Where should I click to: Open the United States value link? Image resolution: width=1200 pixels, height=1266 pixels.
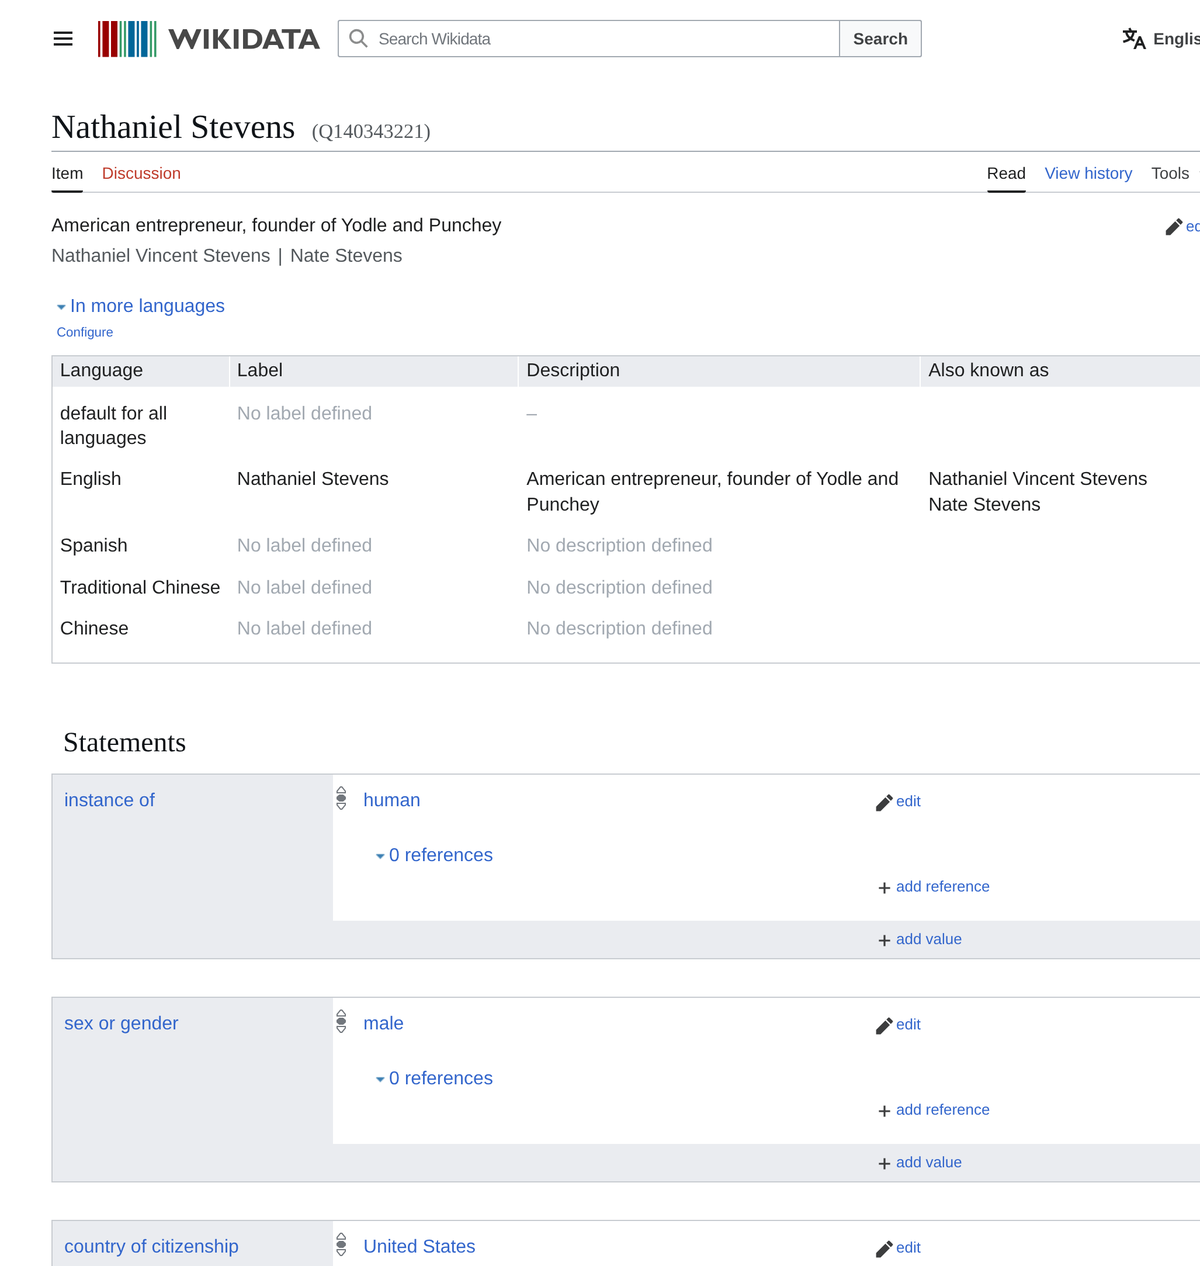point(419,1246)
